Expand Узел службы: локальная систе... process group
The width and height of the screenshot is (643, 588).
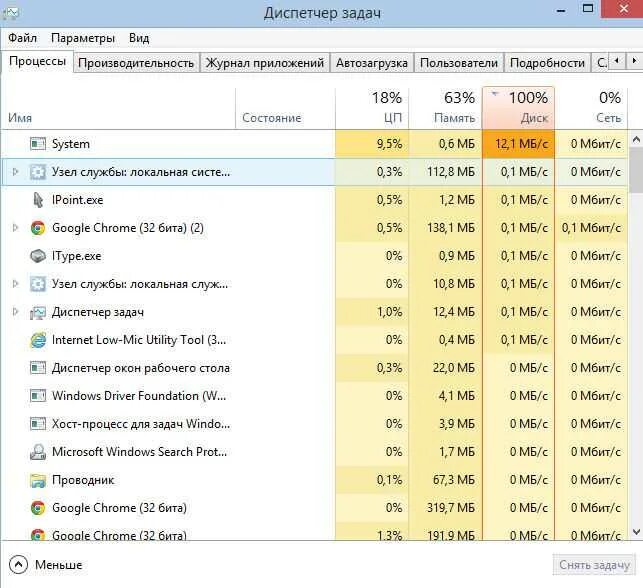tap(16, 172)
